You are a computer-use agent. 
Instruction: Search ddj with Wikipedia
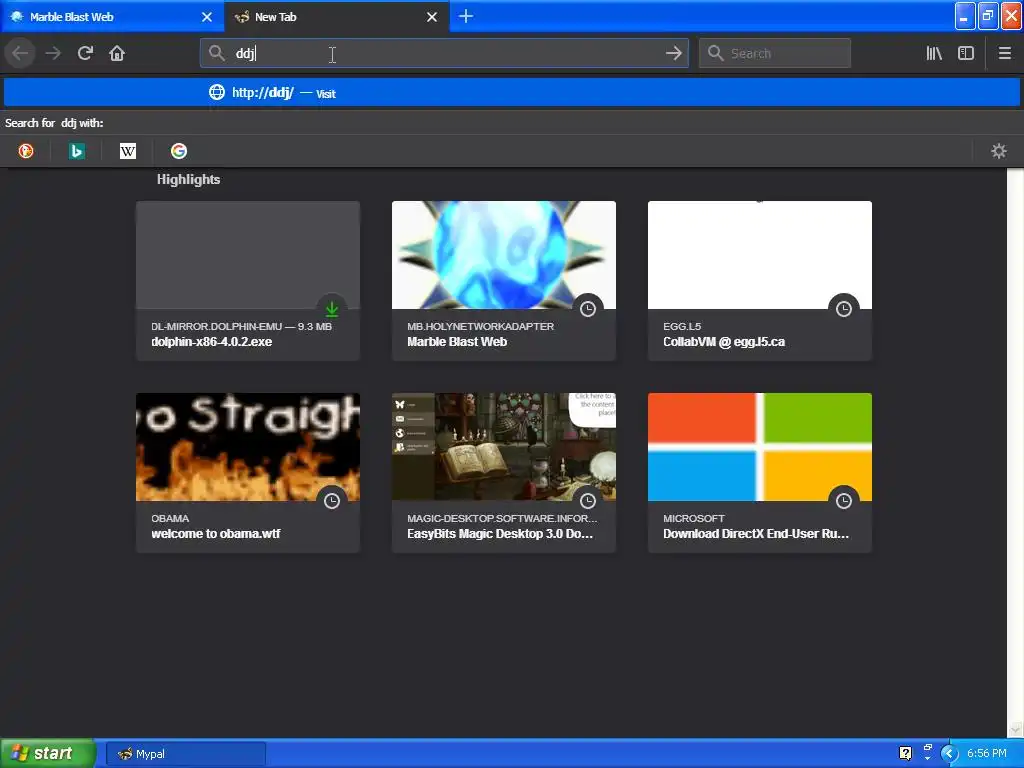pyautogui.click(x=128, y=152)
